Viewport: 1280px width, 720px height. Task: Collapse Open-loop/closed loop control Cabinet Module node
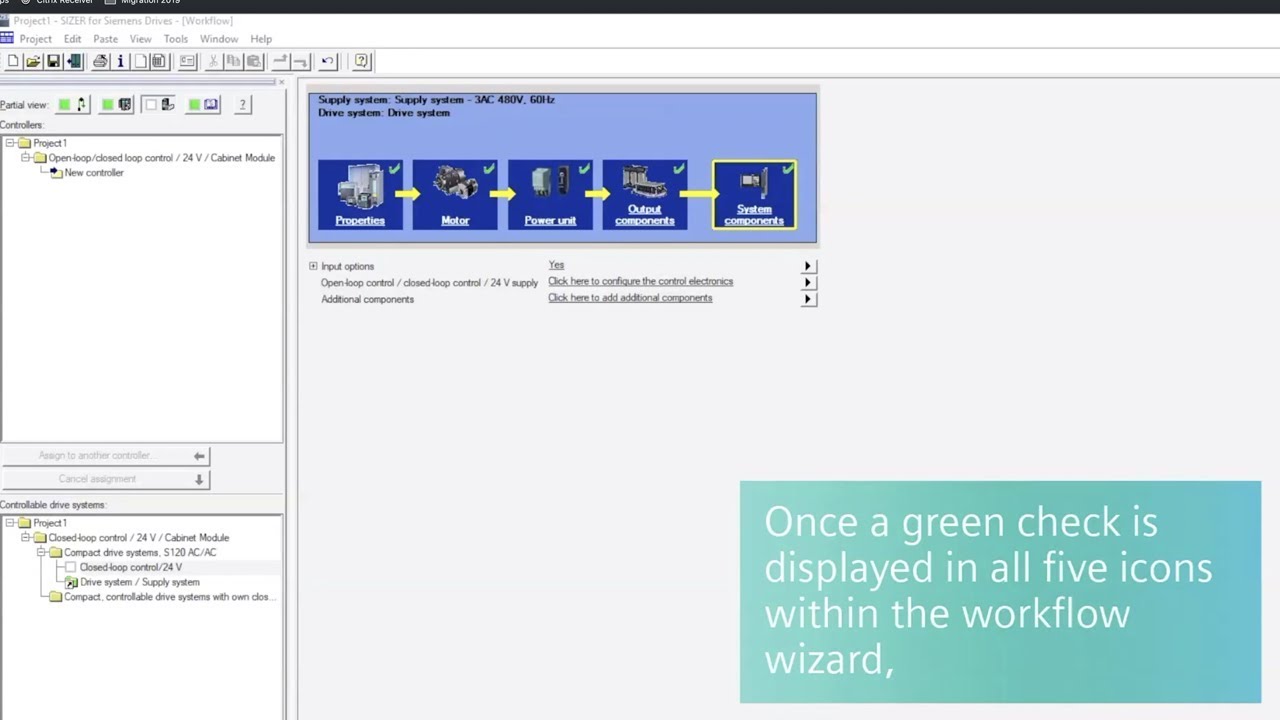(x=25, y=158)
